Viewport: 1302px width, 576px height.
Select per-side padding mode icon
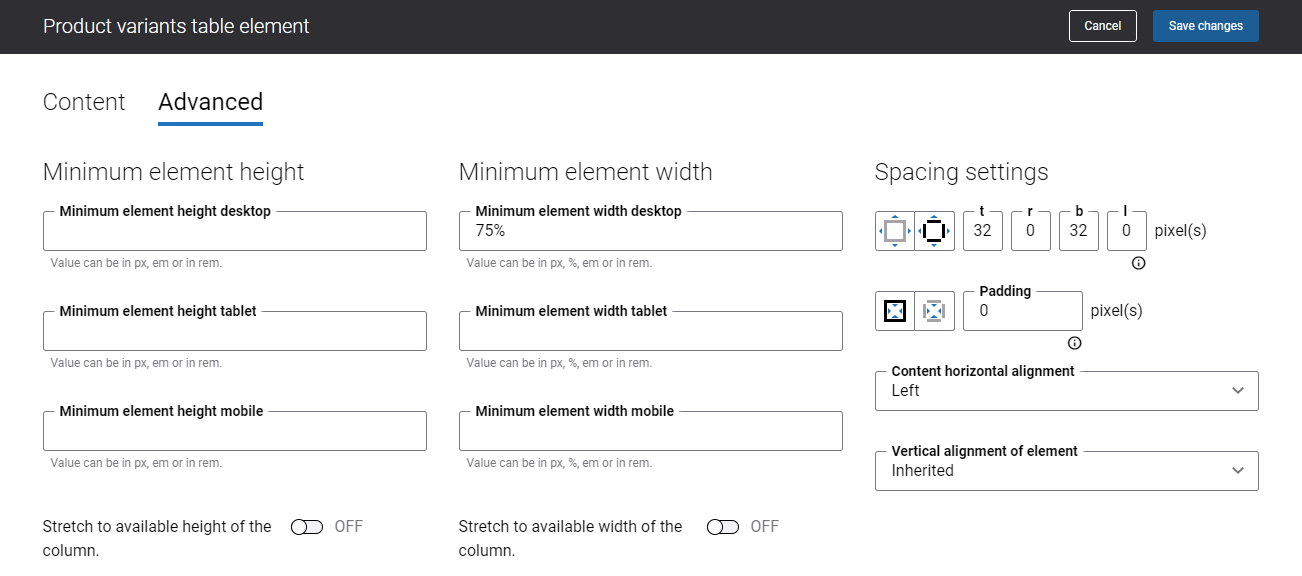point(934,311)
